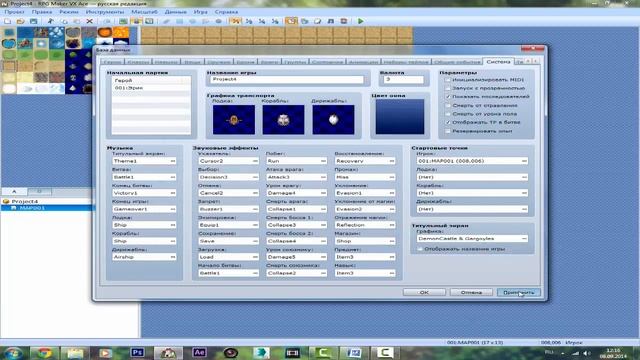This screenshot has width=640, height=360.
Task: Click the Дирижабль airship graphic thumbnail
Action: pyautogui.click(x=333, y=120)
